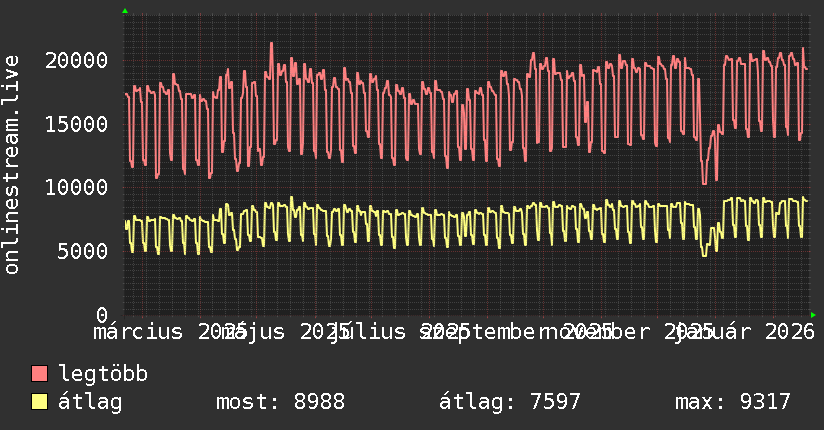Viewport: 824px width, 430px height.
Task: Click the yellow átlag color swatch
Action: tap(39, 402)
